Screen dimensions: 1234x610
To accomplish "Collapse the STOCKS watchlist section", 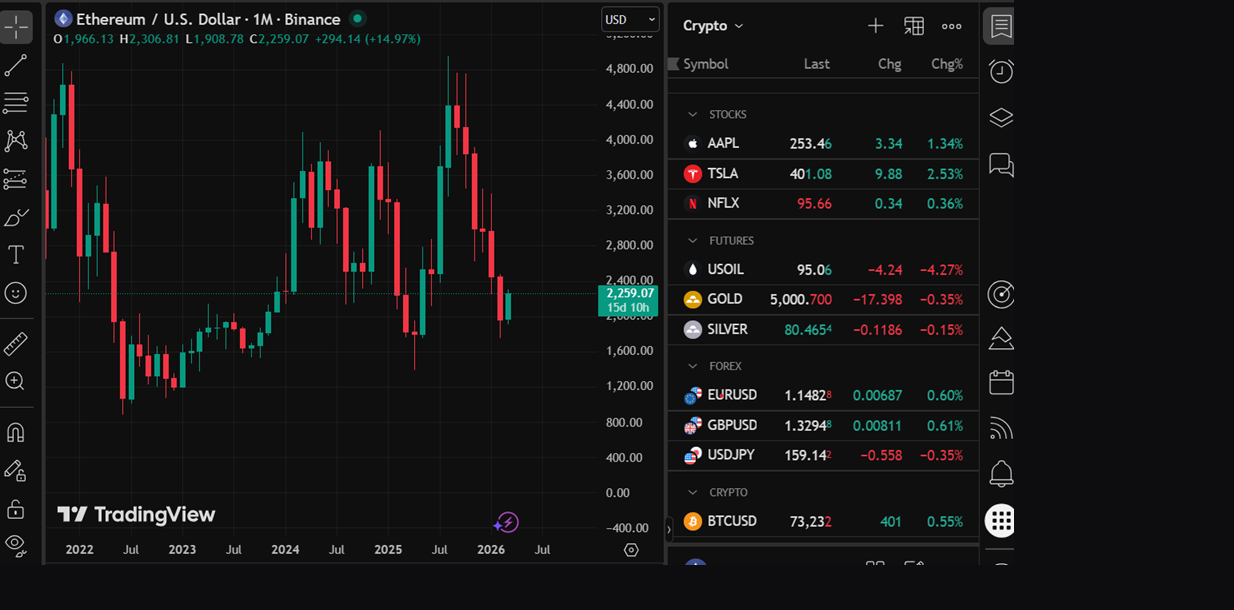I will 694,114.
